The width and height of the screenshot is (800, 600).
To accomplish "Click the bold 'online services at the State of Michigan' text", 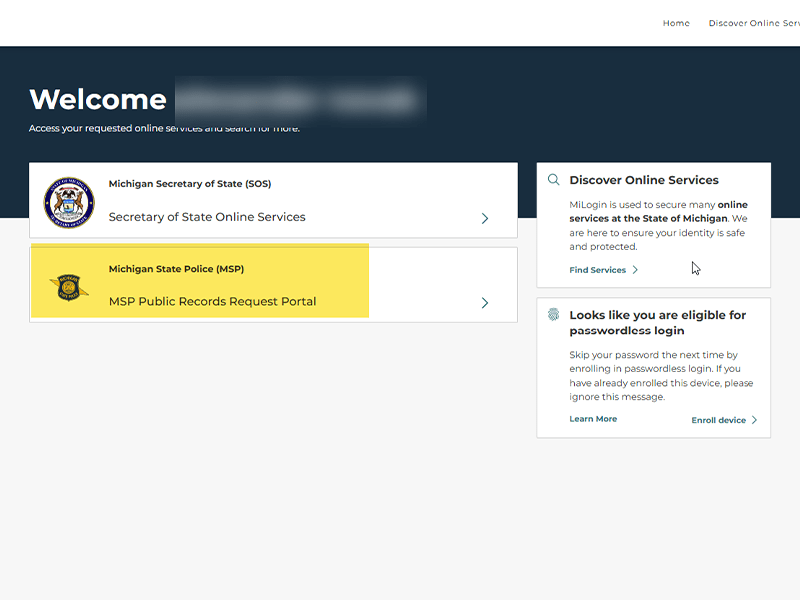I will [659, 211].
